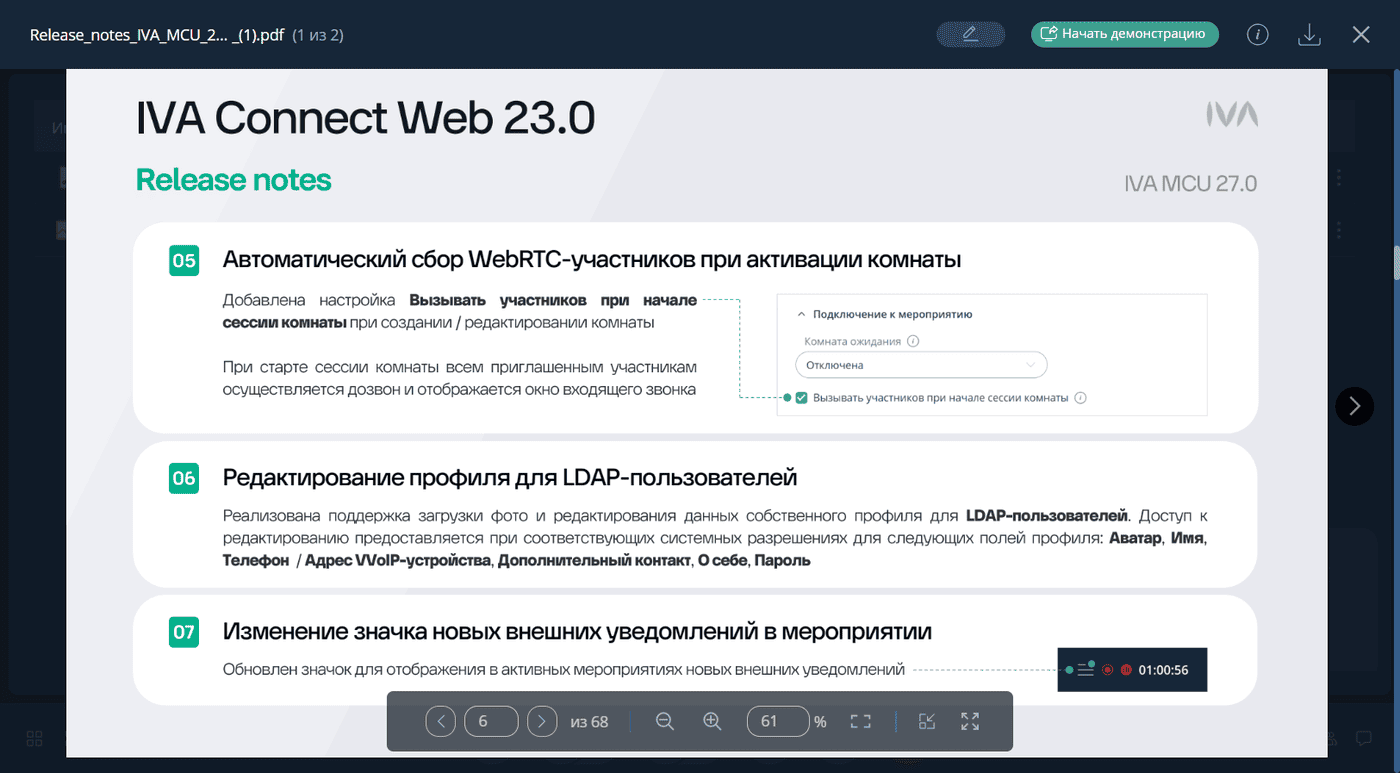Download the PDF with the download icon
This screenshot has width=1400, height=773.
tap(1309, 35)
